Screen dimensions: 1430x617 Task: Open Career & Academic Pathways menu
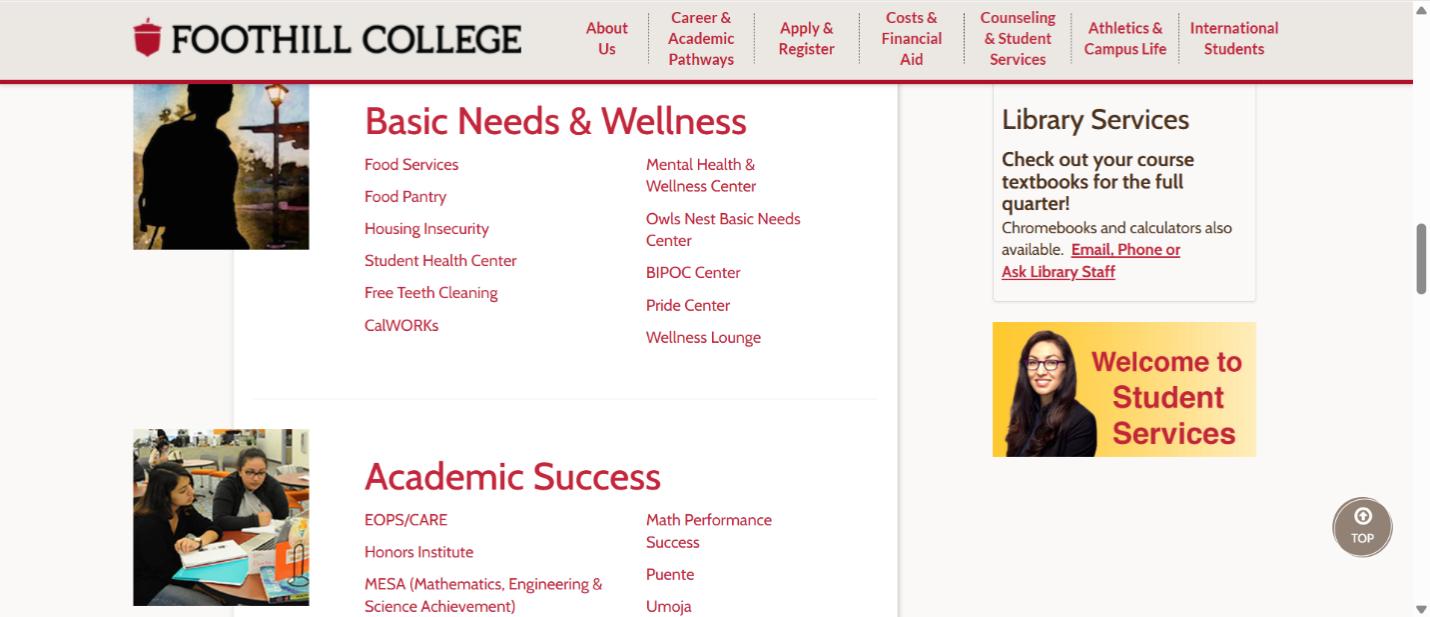coord(701,38)
